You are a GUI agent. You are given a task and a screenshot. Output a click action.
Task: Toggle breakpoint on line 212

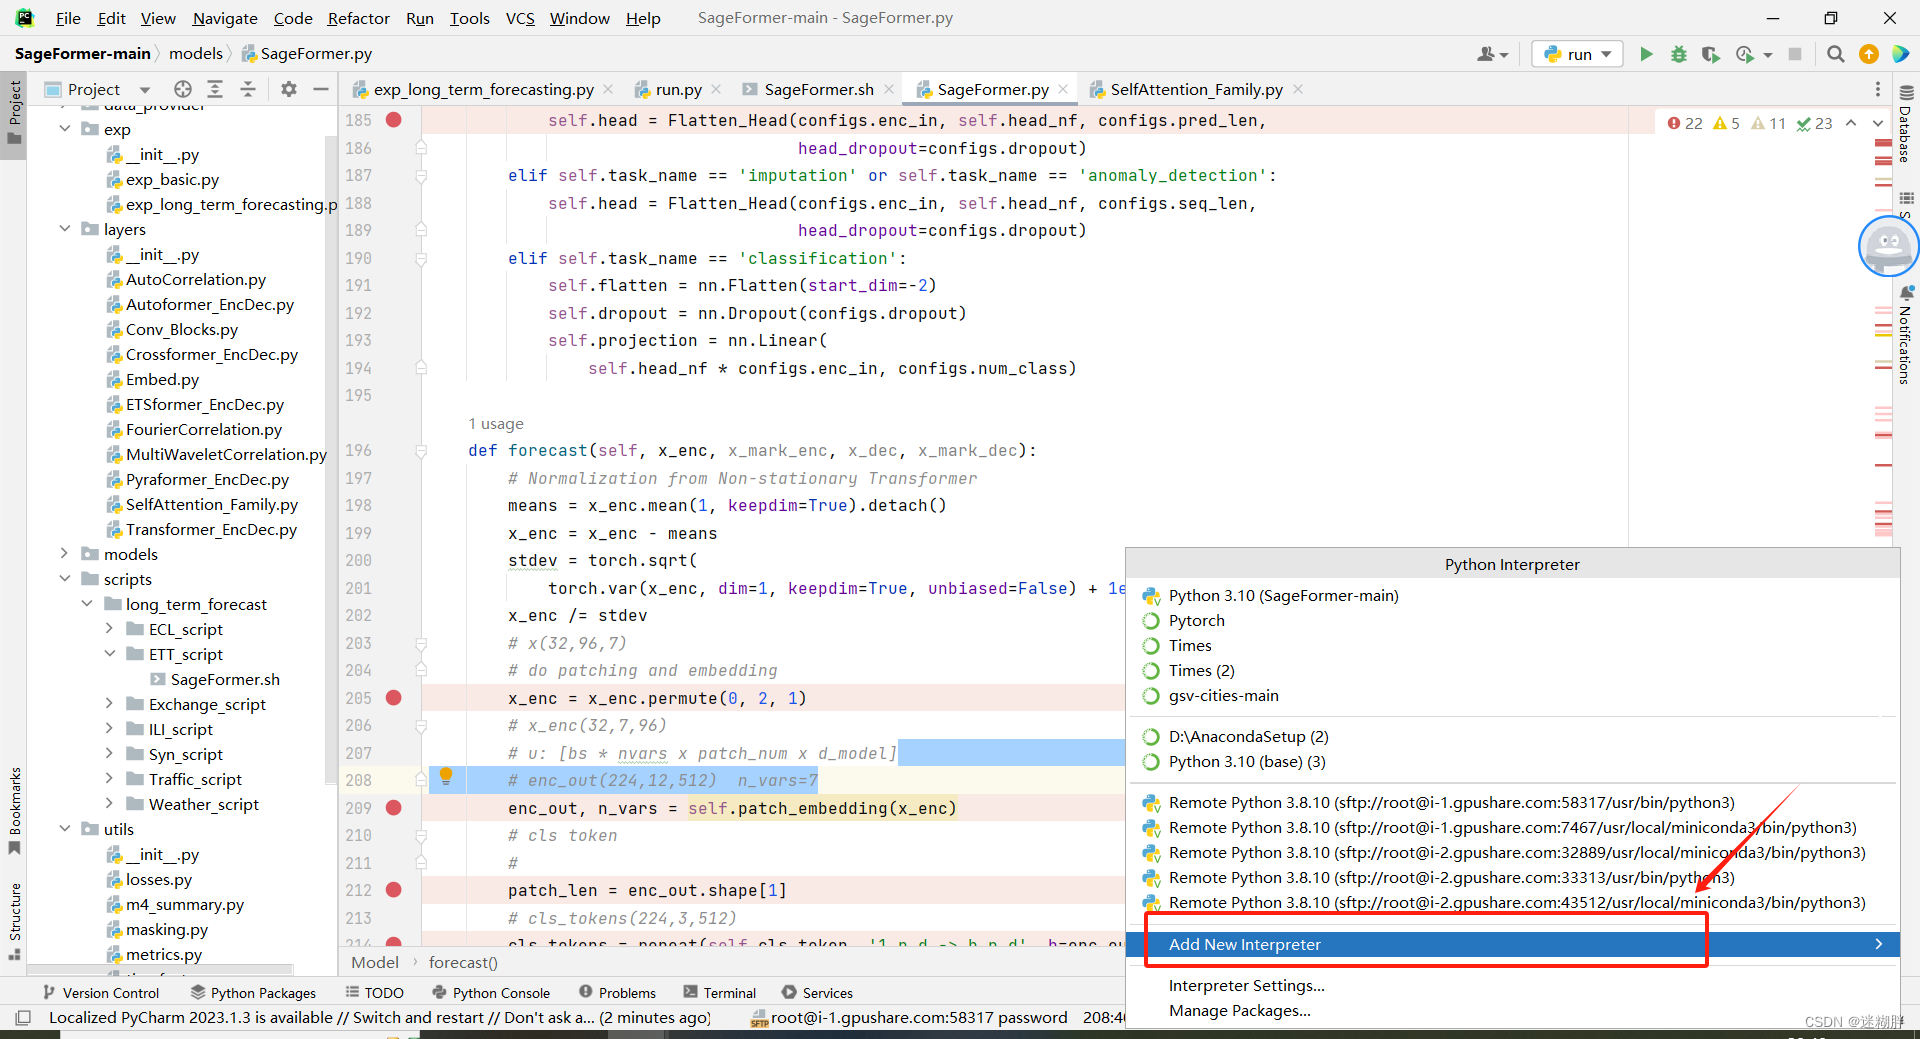click(x=394, y=890)
